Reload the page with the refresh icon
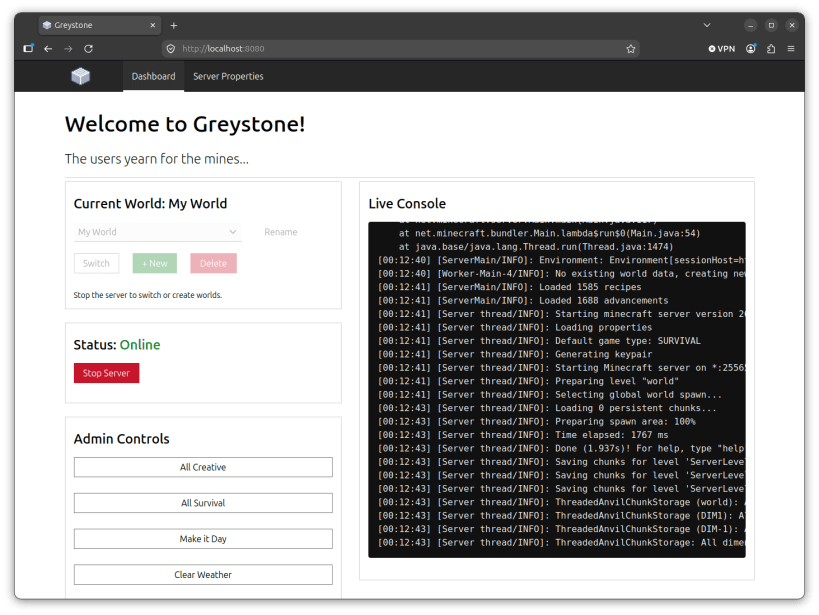The image size is (819, 615). click(x=88, y=49)
